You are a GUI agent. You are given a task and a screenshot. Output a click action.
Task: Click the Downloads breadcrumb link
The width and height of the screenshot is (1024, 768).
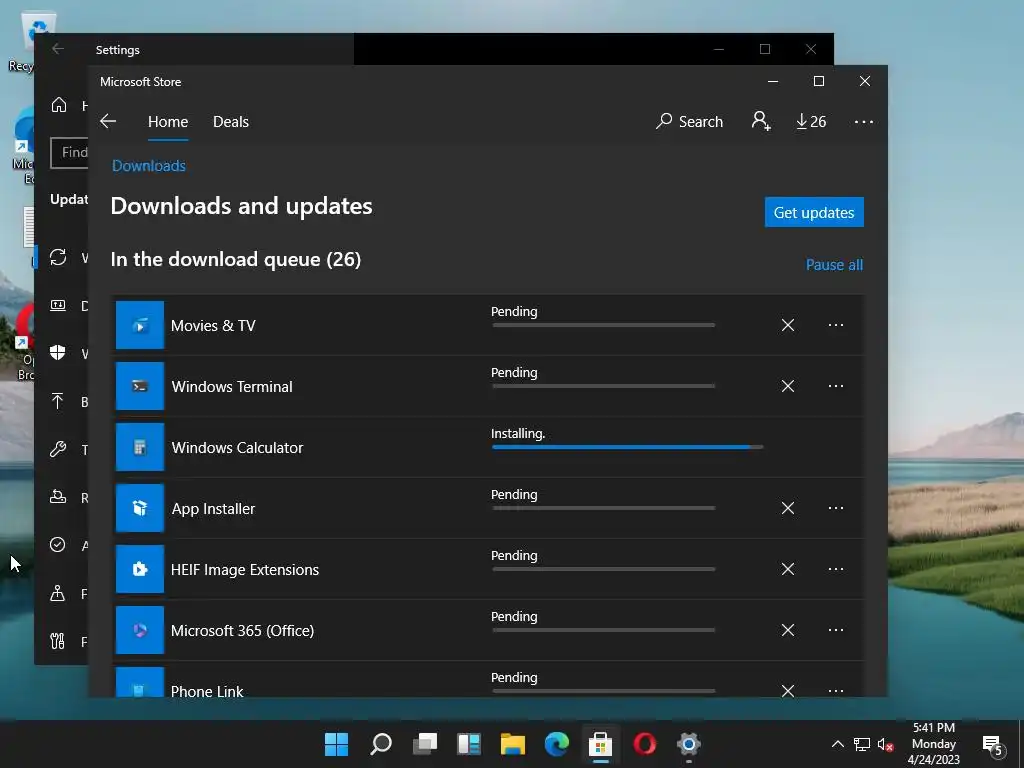point(149,166)
